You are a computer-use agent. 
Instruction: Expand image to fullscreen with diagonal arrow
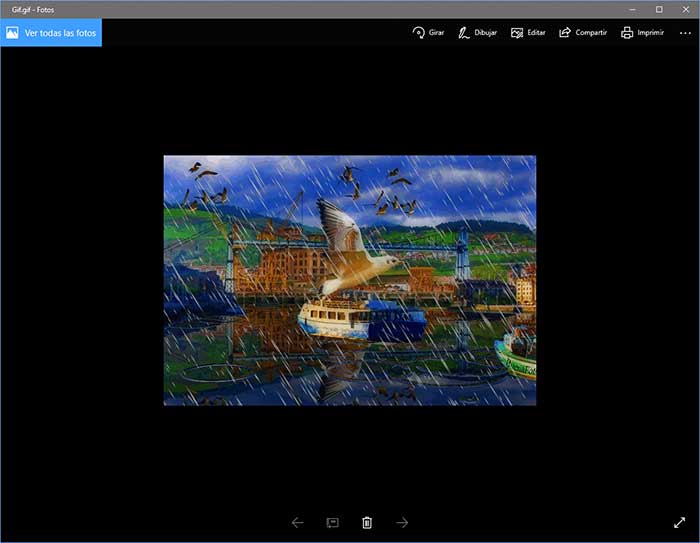click(x=679, y=522)
